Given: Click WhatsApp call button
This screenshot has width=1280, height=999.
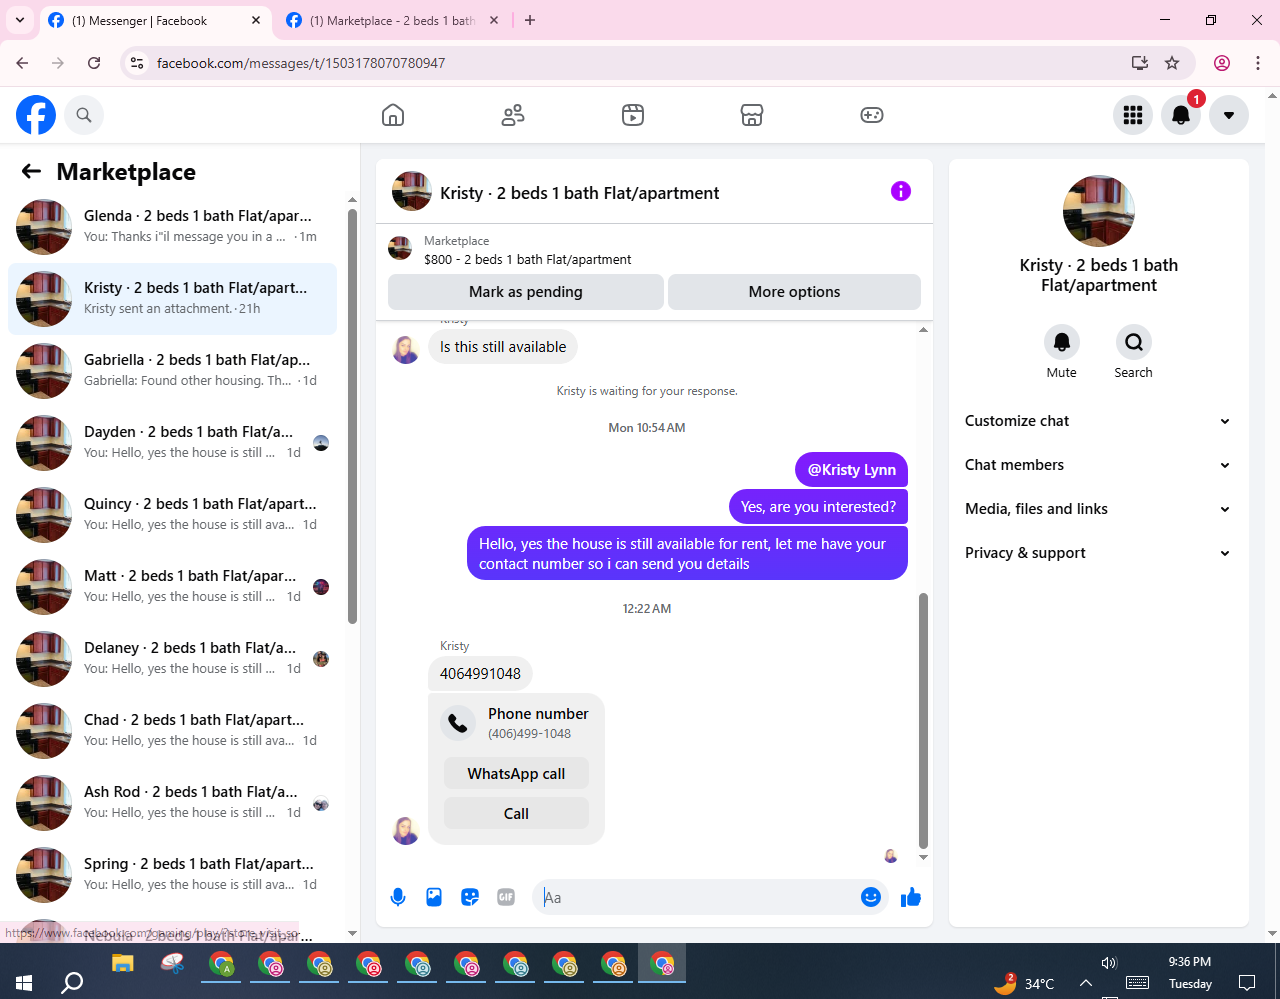Looking at the screenshot, I should pos(516,774).
